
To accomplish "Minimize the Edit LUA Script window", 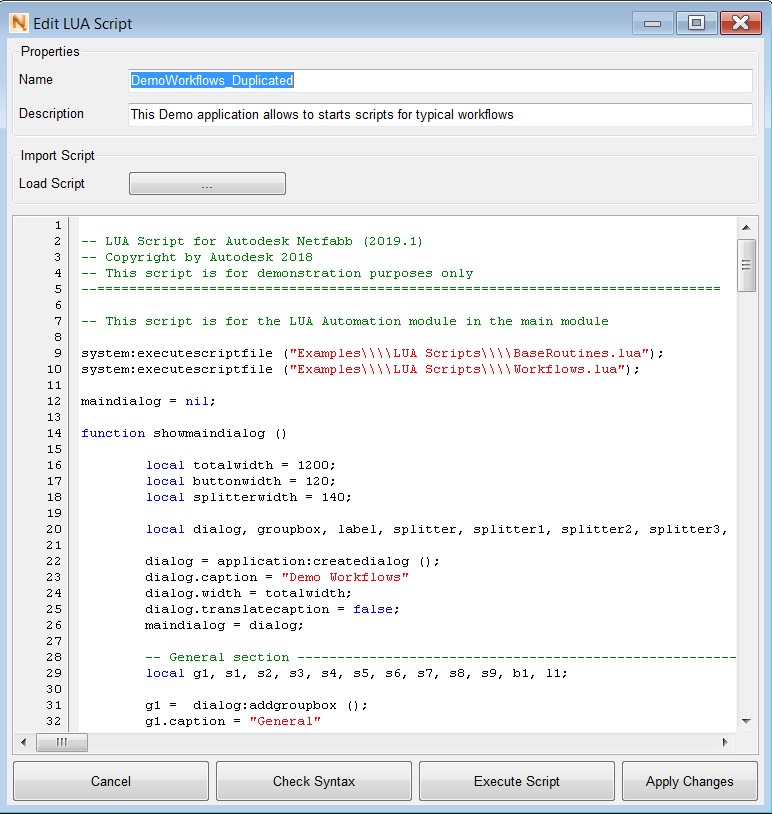I will coord(652,23).
